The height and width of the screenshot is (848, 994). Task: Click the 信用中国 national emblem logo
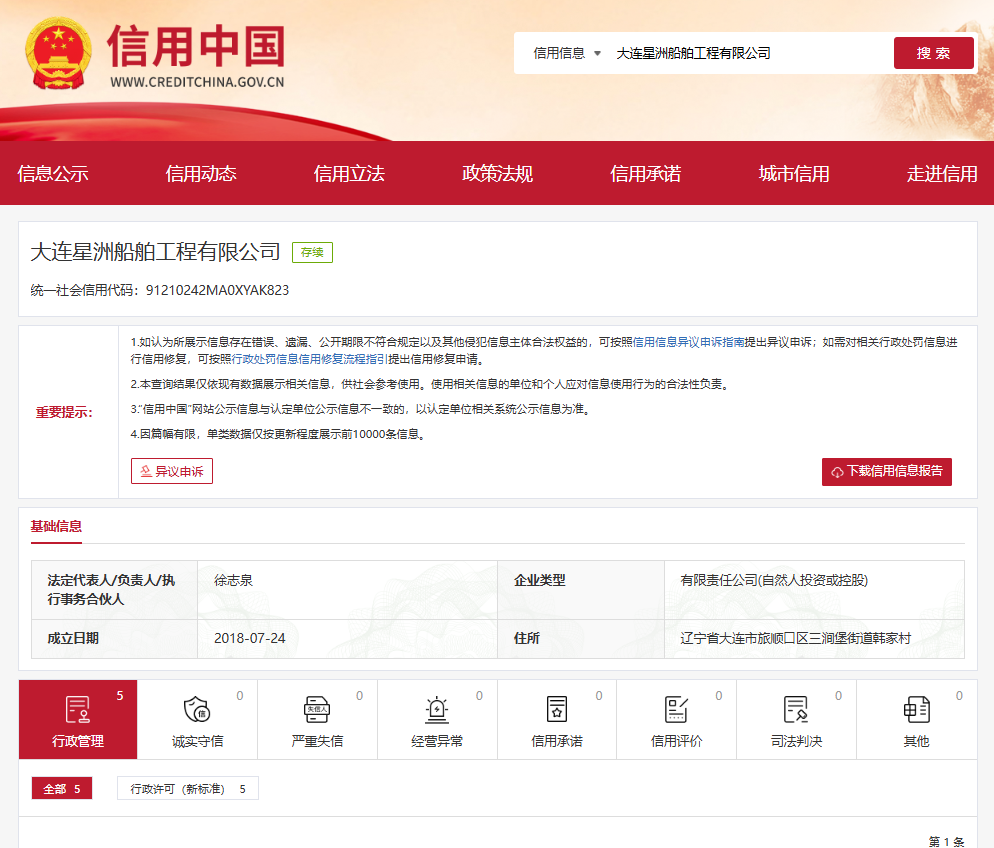point(58,55)
